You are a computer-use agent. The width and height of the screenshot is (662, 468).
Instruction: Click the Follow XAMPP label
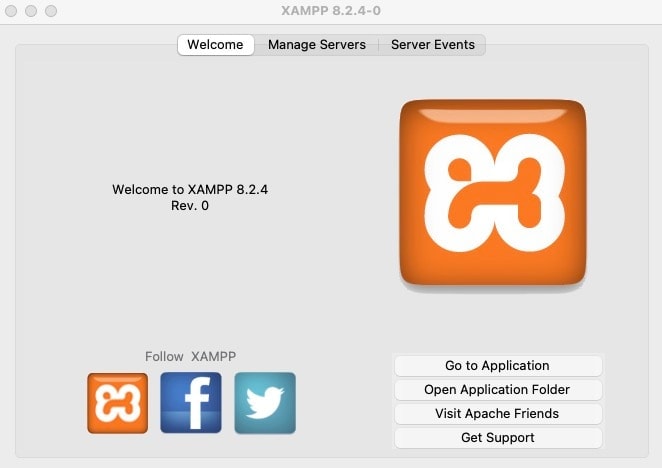190,356
